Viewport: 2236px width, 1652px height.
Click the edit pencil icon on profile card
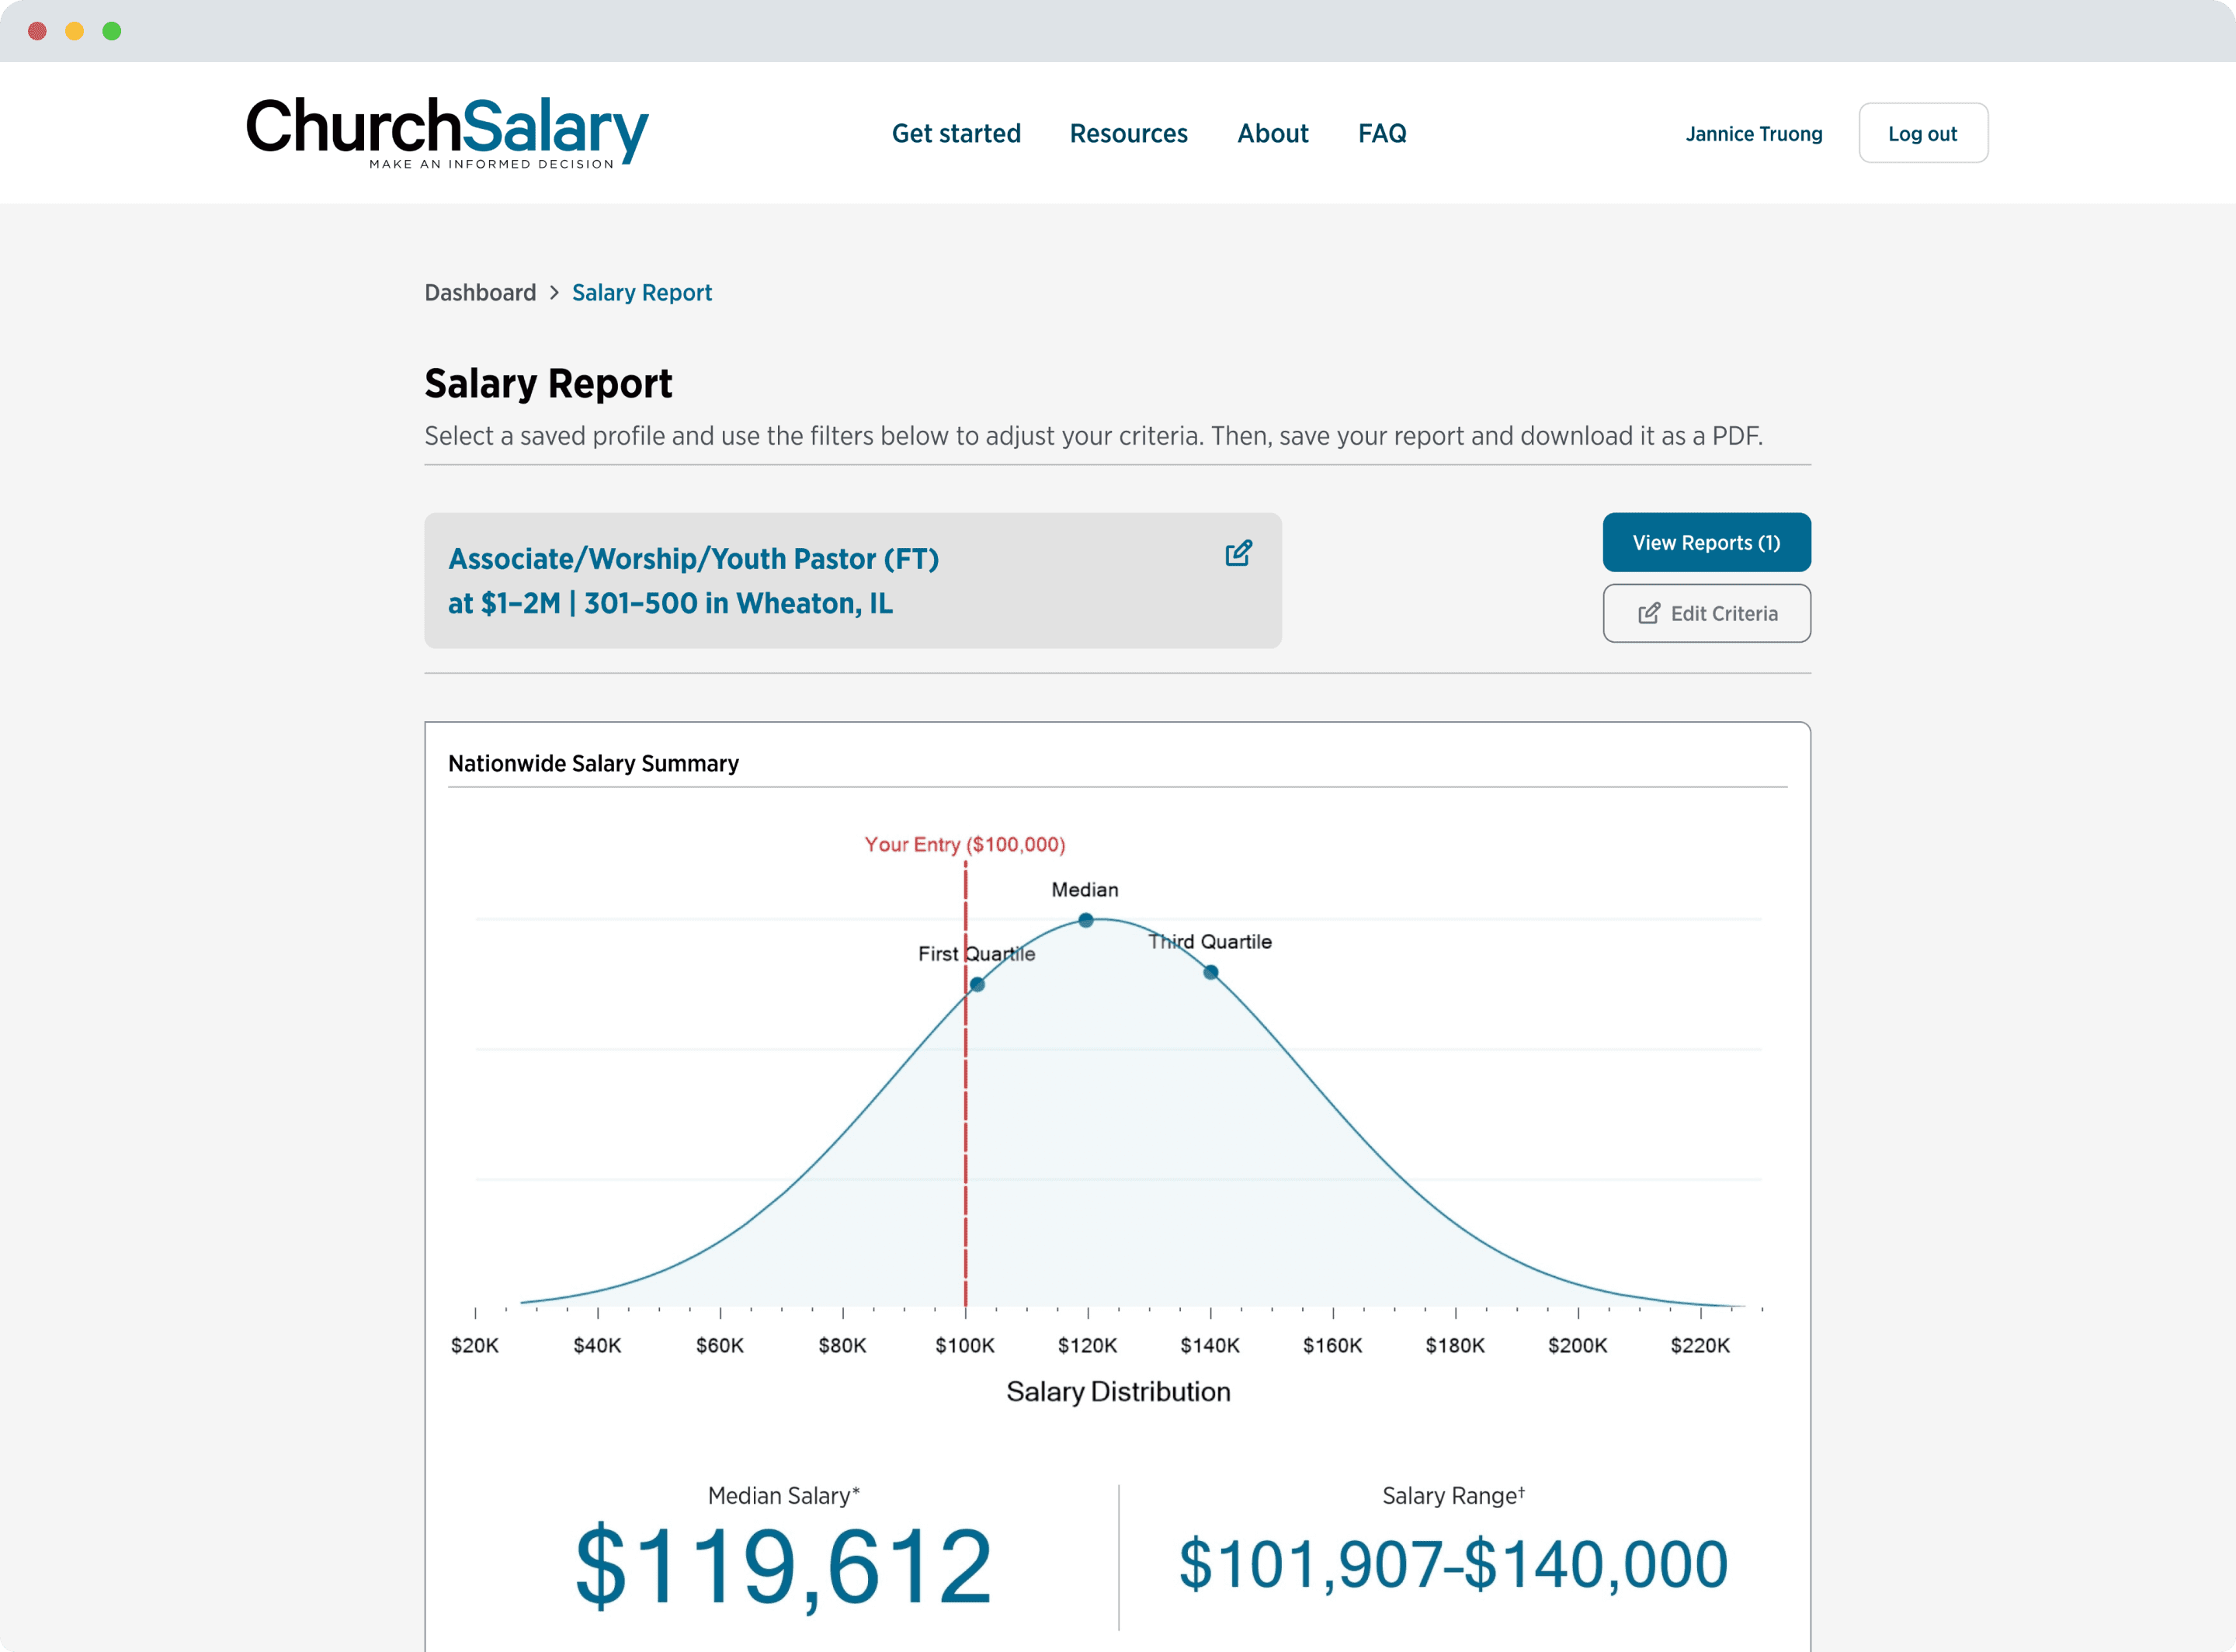tap(1238, 553)
